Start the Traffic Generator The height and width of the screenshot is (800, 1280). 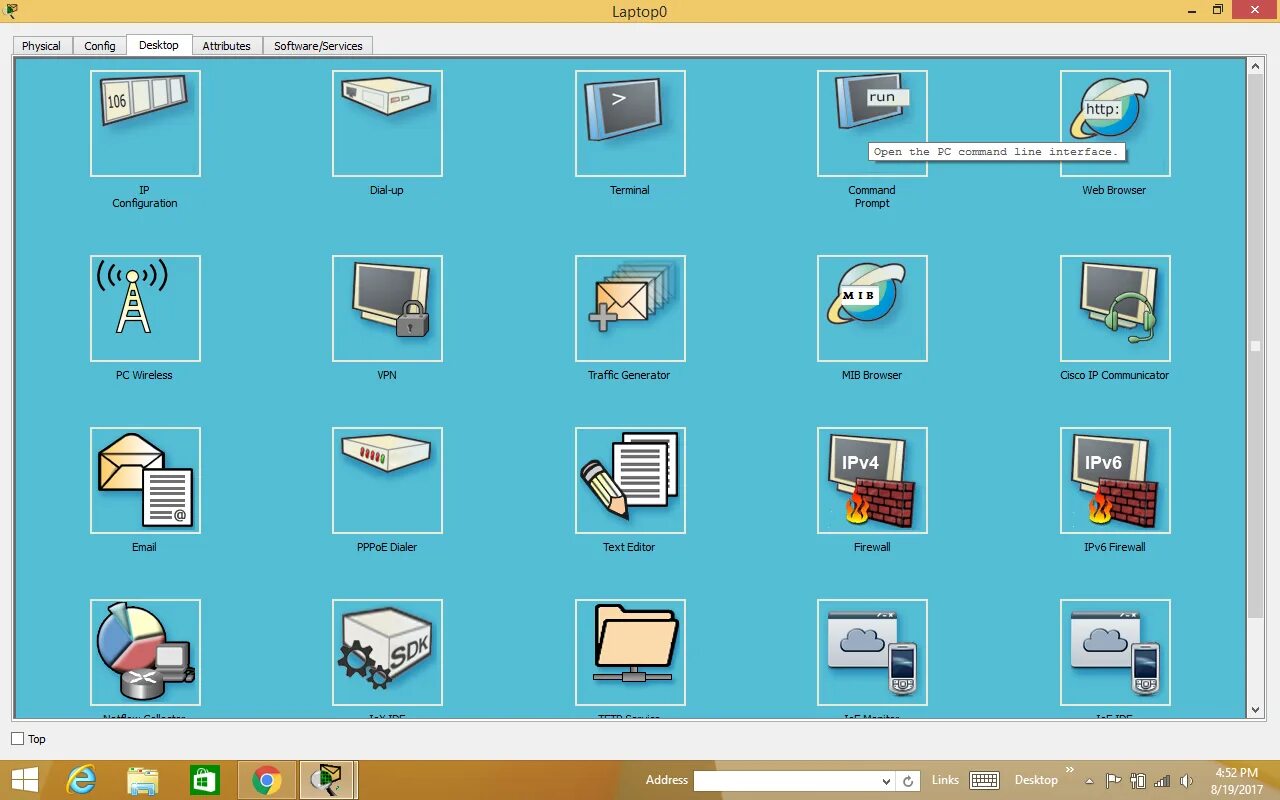coord(630,308)
